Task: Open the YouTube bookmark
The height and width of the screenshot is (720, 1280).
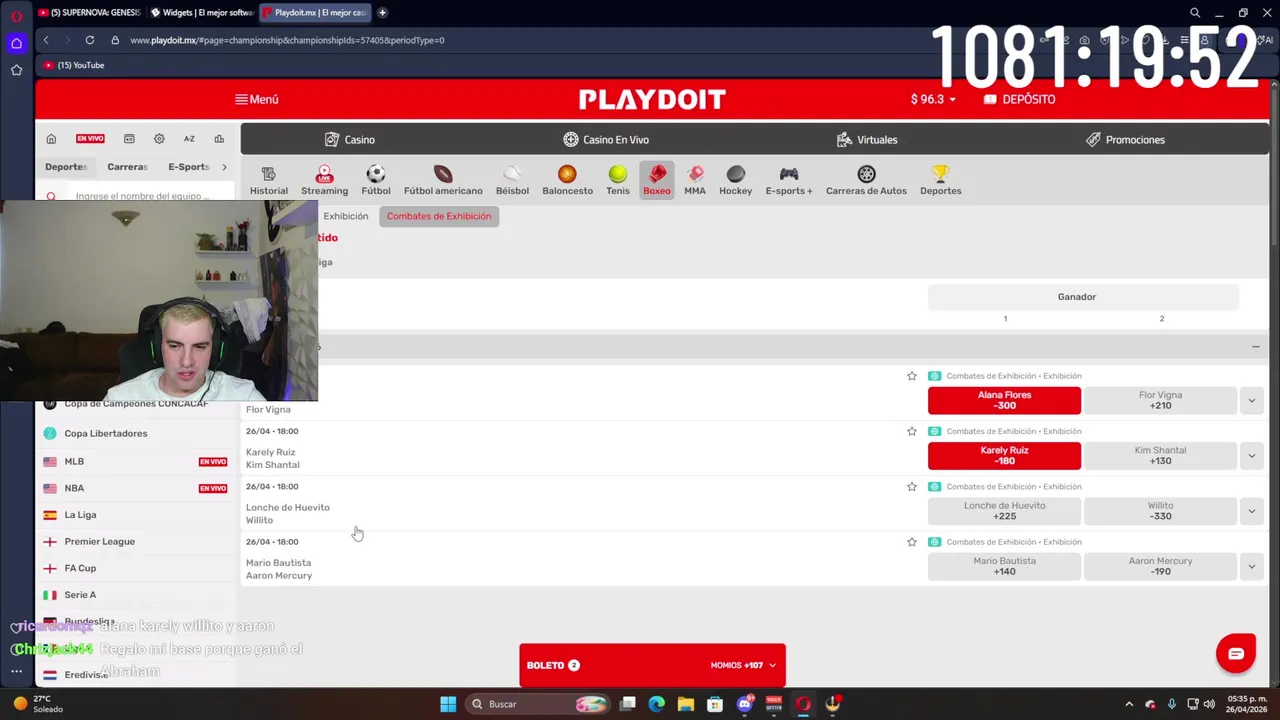Action: [73, 65]
